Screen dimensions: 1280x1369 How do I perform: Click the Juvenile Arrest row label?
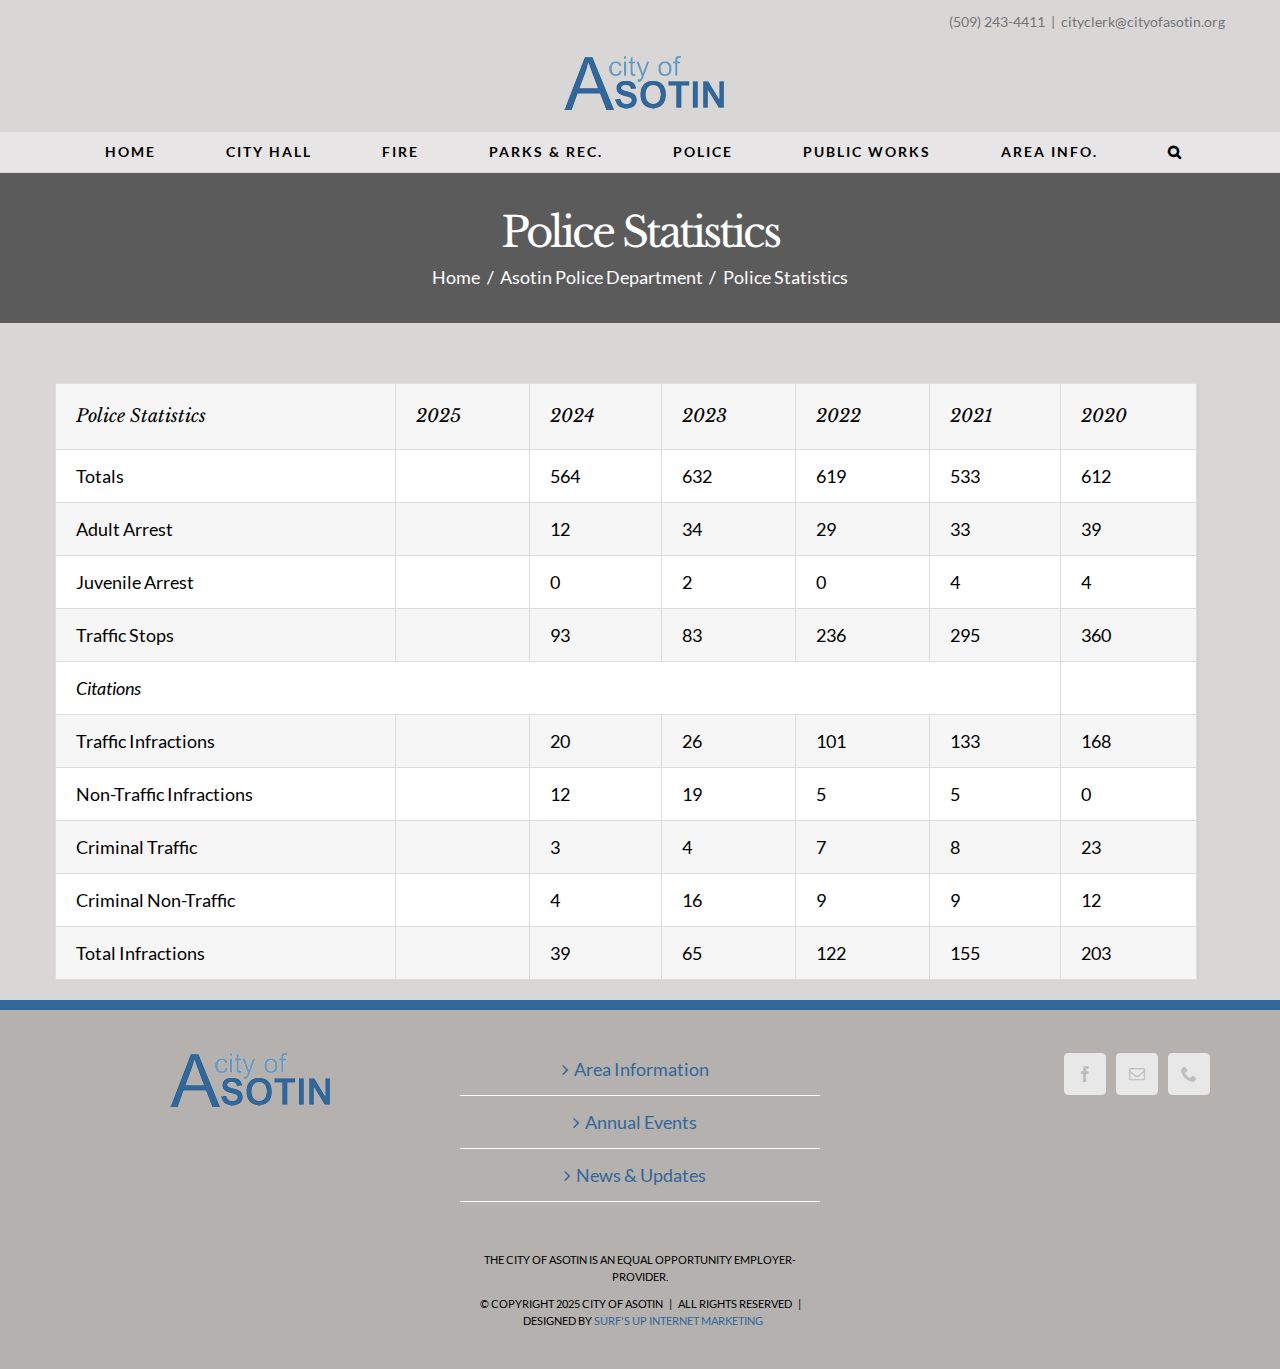click(x=135, y=583)
